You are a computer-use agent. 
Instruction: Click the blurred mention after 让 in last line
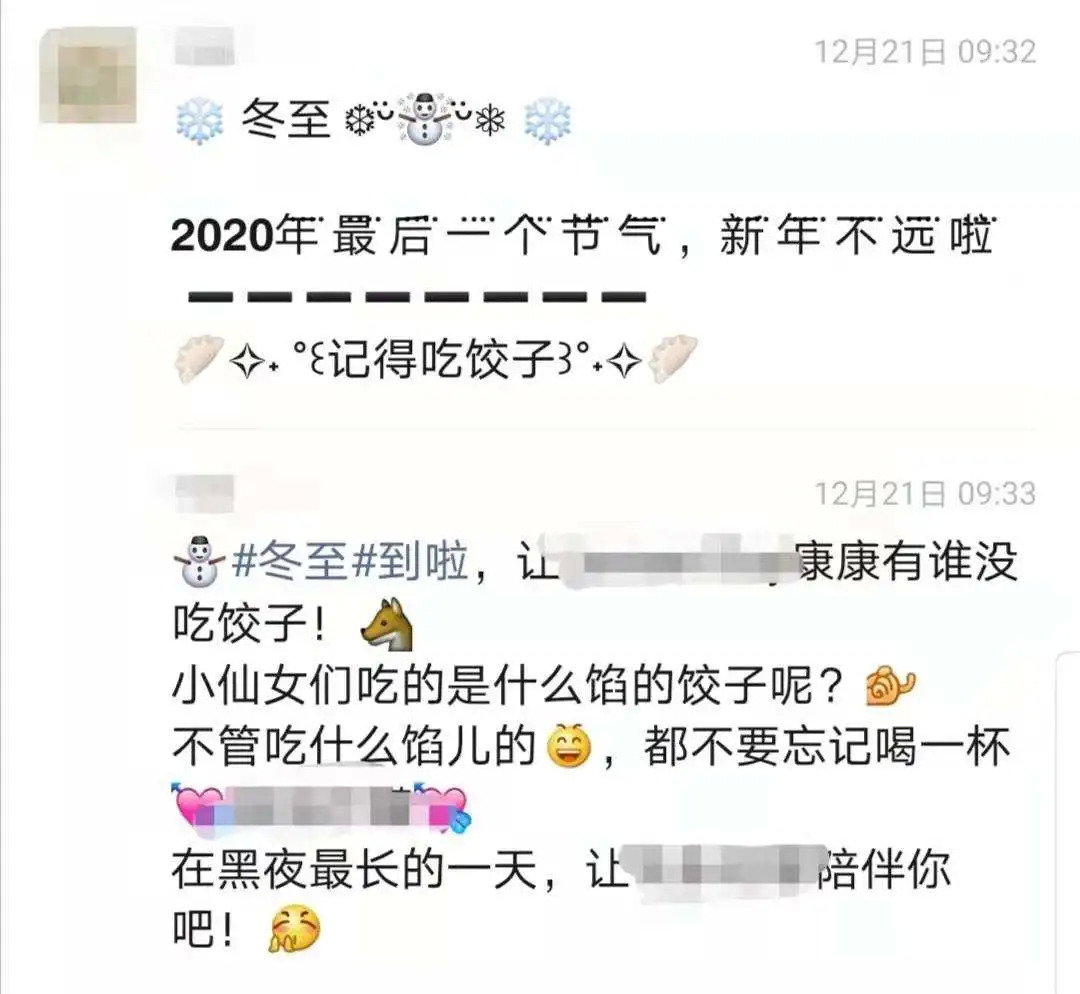723,869
